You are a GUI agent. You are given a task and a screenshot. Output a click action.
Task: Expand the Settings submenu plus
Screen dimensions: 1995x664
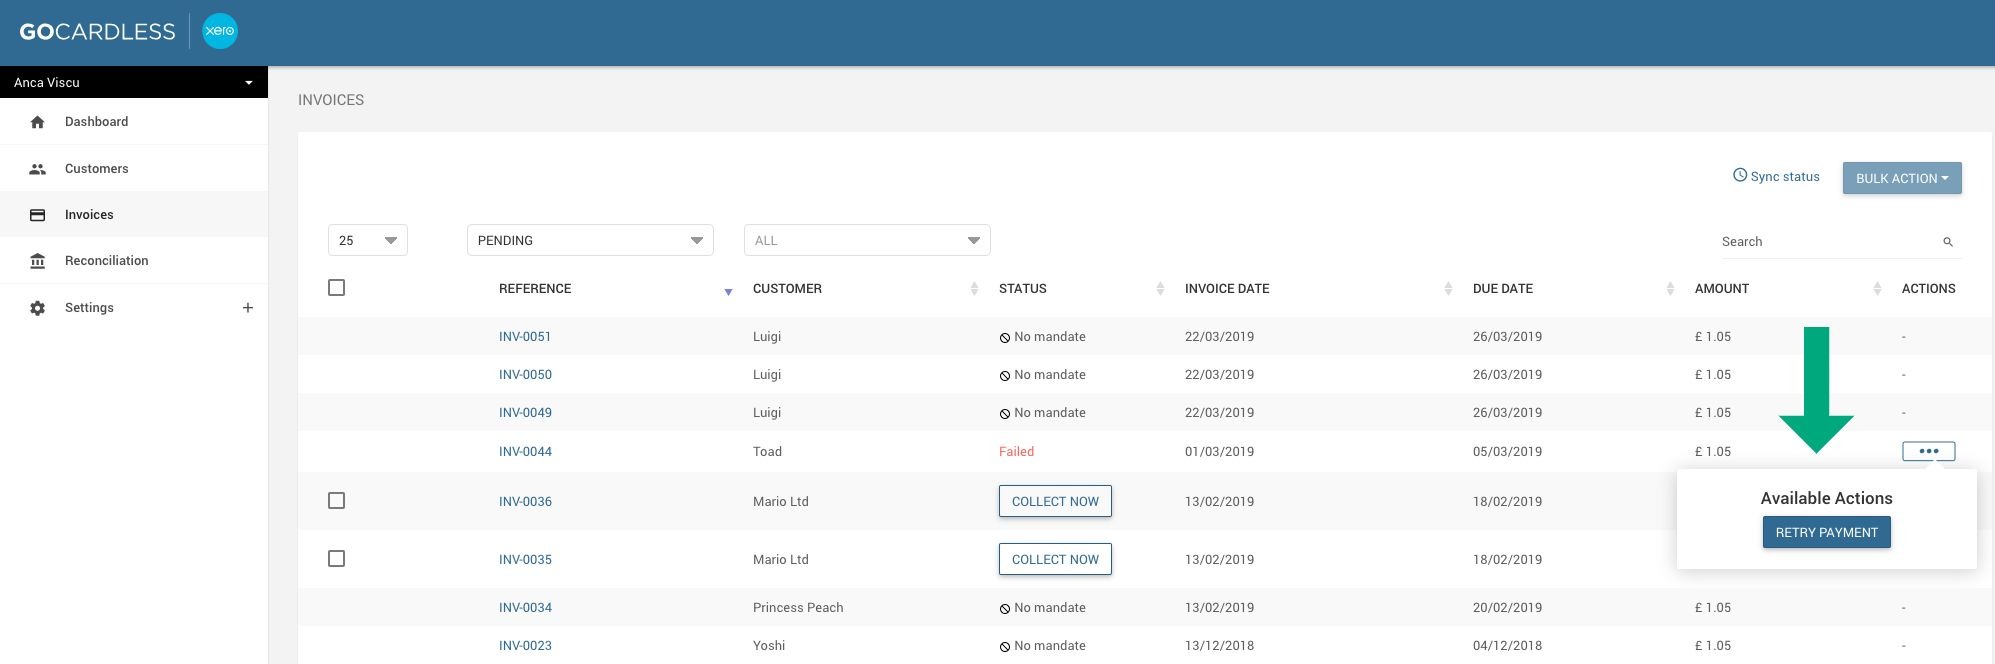tap(248, 308)
